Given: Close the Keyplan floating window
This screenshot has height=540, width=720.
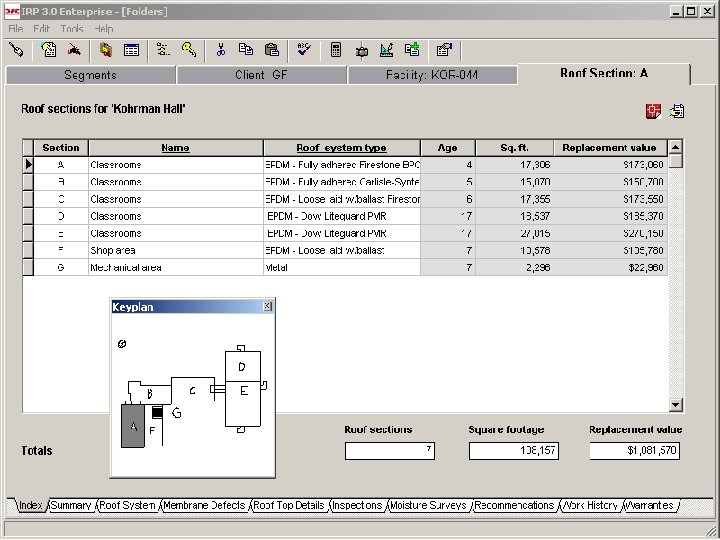Looking at the screenshot, I should 267,307.
